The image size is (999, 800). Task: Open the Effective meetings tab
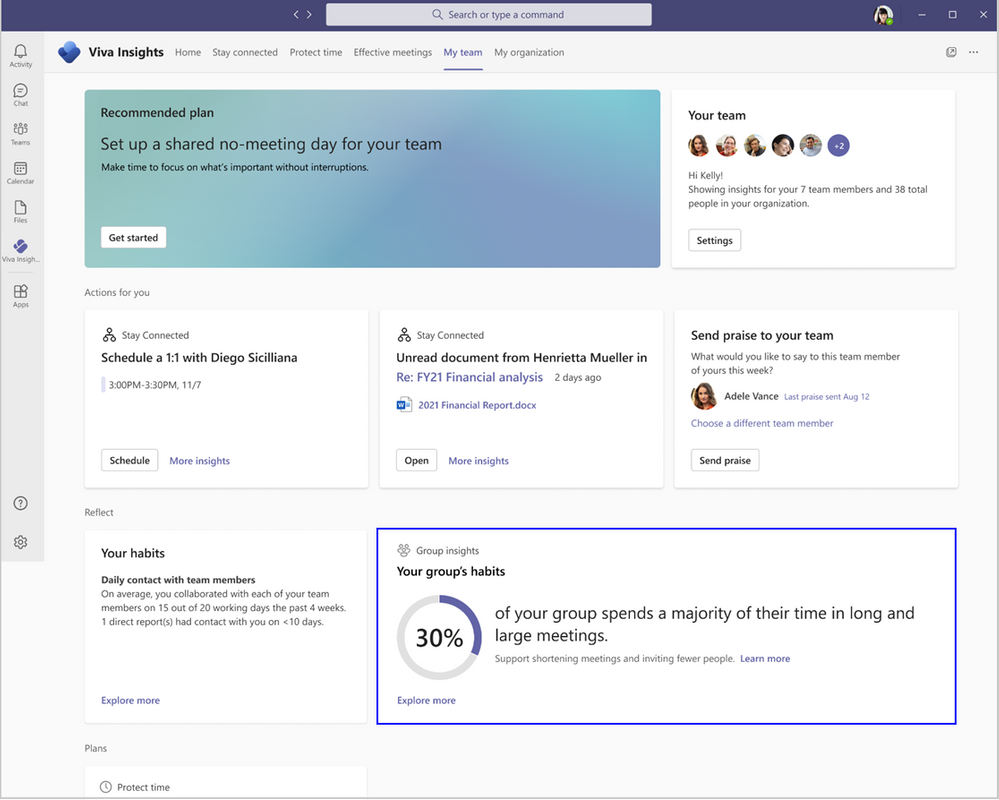[x=392, y=52]
